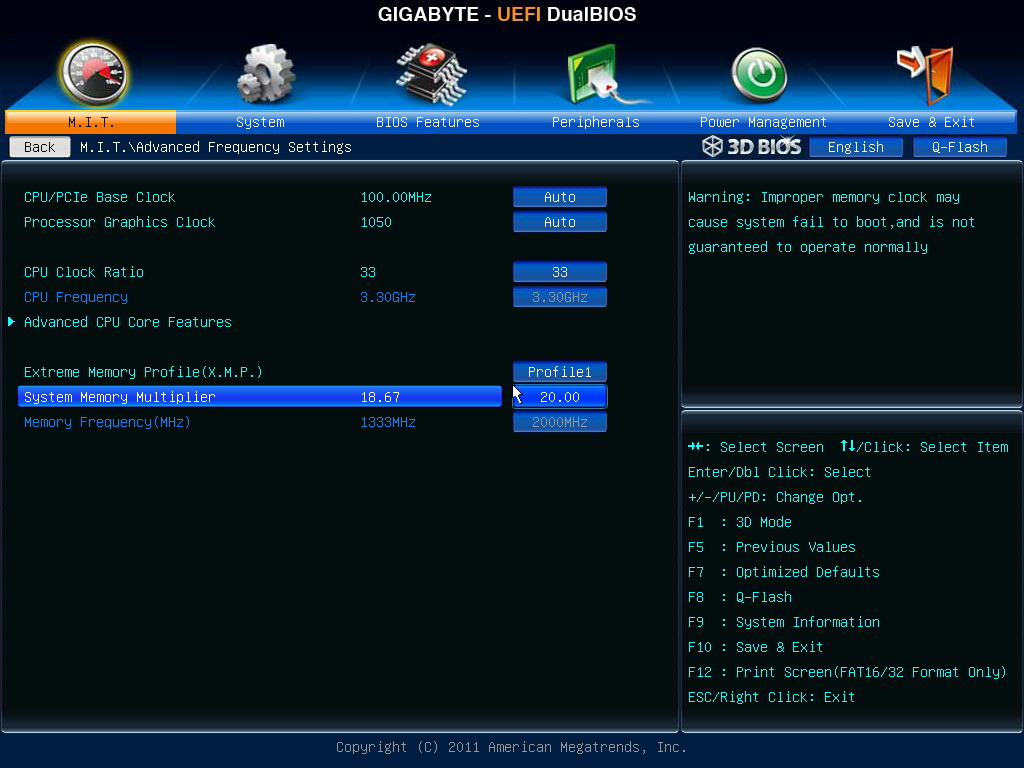The image size is (1024, 768).
Task: Select the Processor Graphics Clock row label
Action: (120, 222)
